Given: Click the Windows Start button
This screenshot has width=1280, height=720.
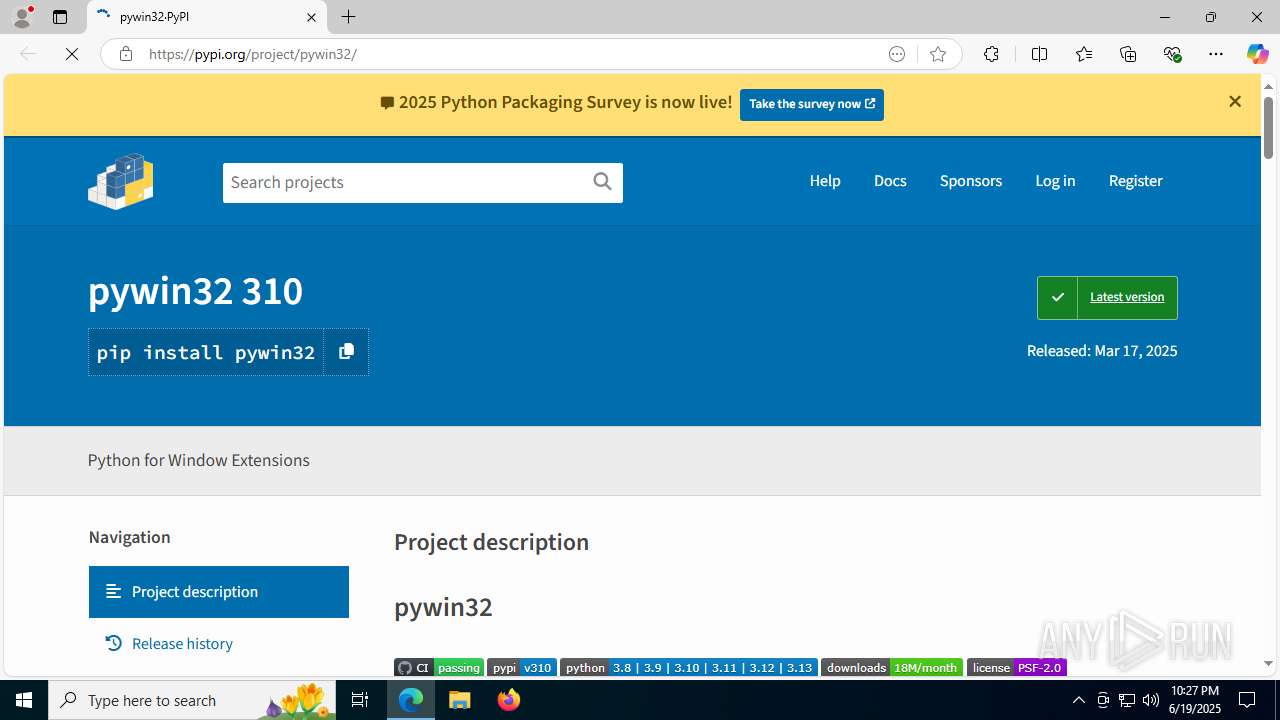Looking at the screenshot, I should click(24, 700).
